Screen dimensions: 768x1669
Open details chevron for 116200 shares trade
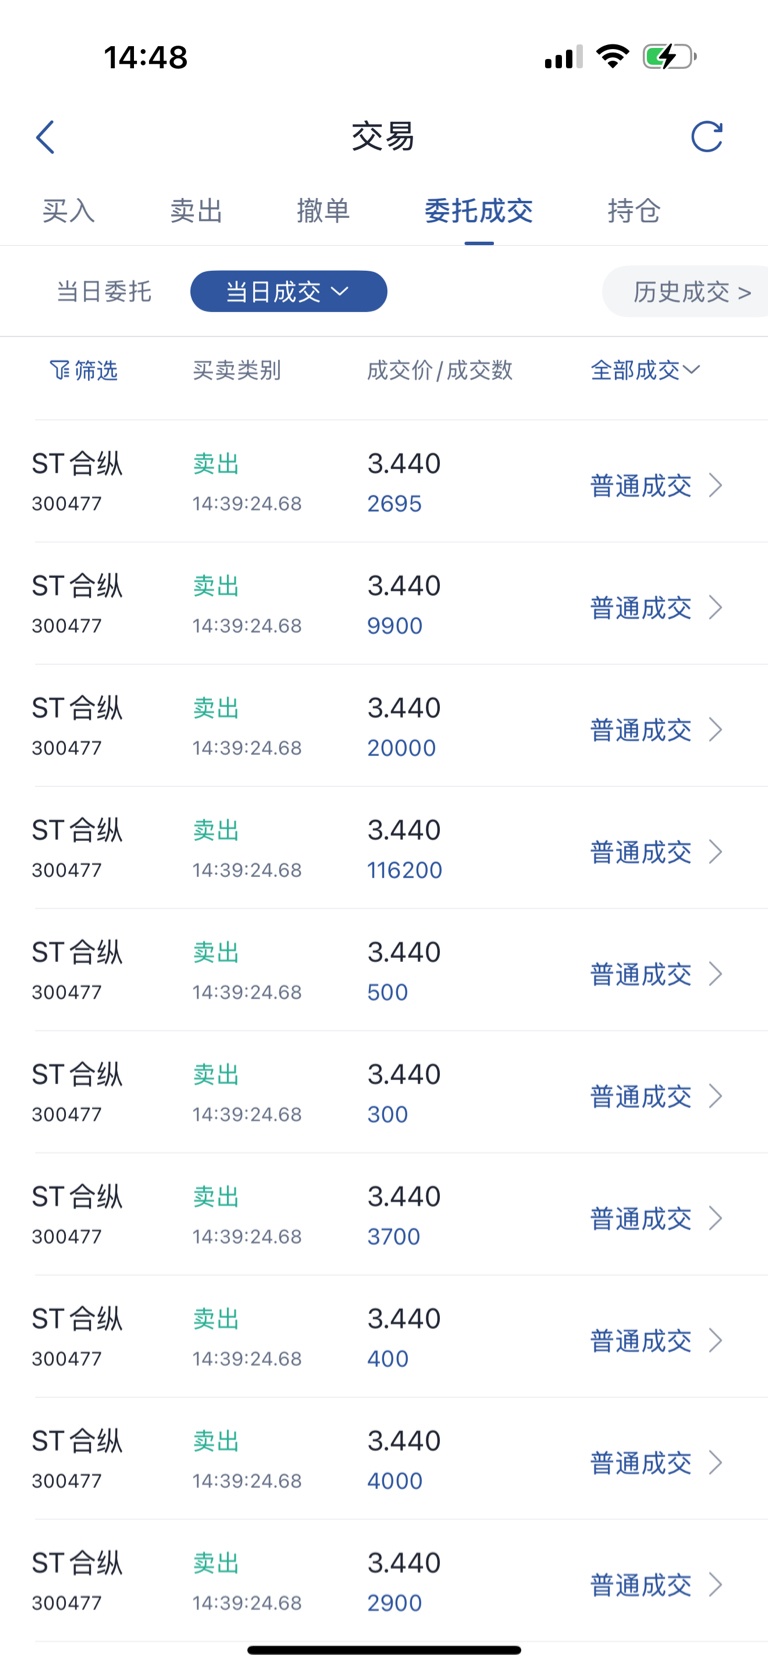[x=716, y=852]
